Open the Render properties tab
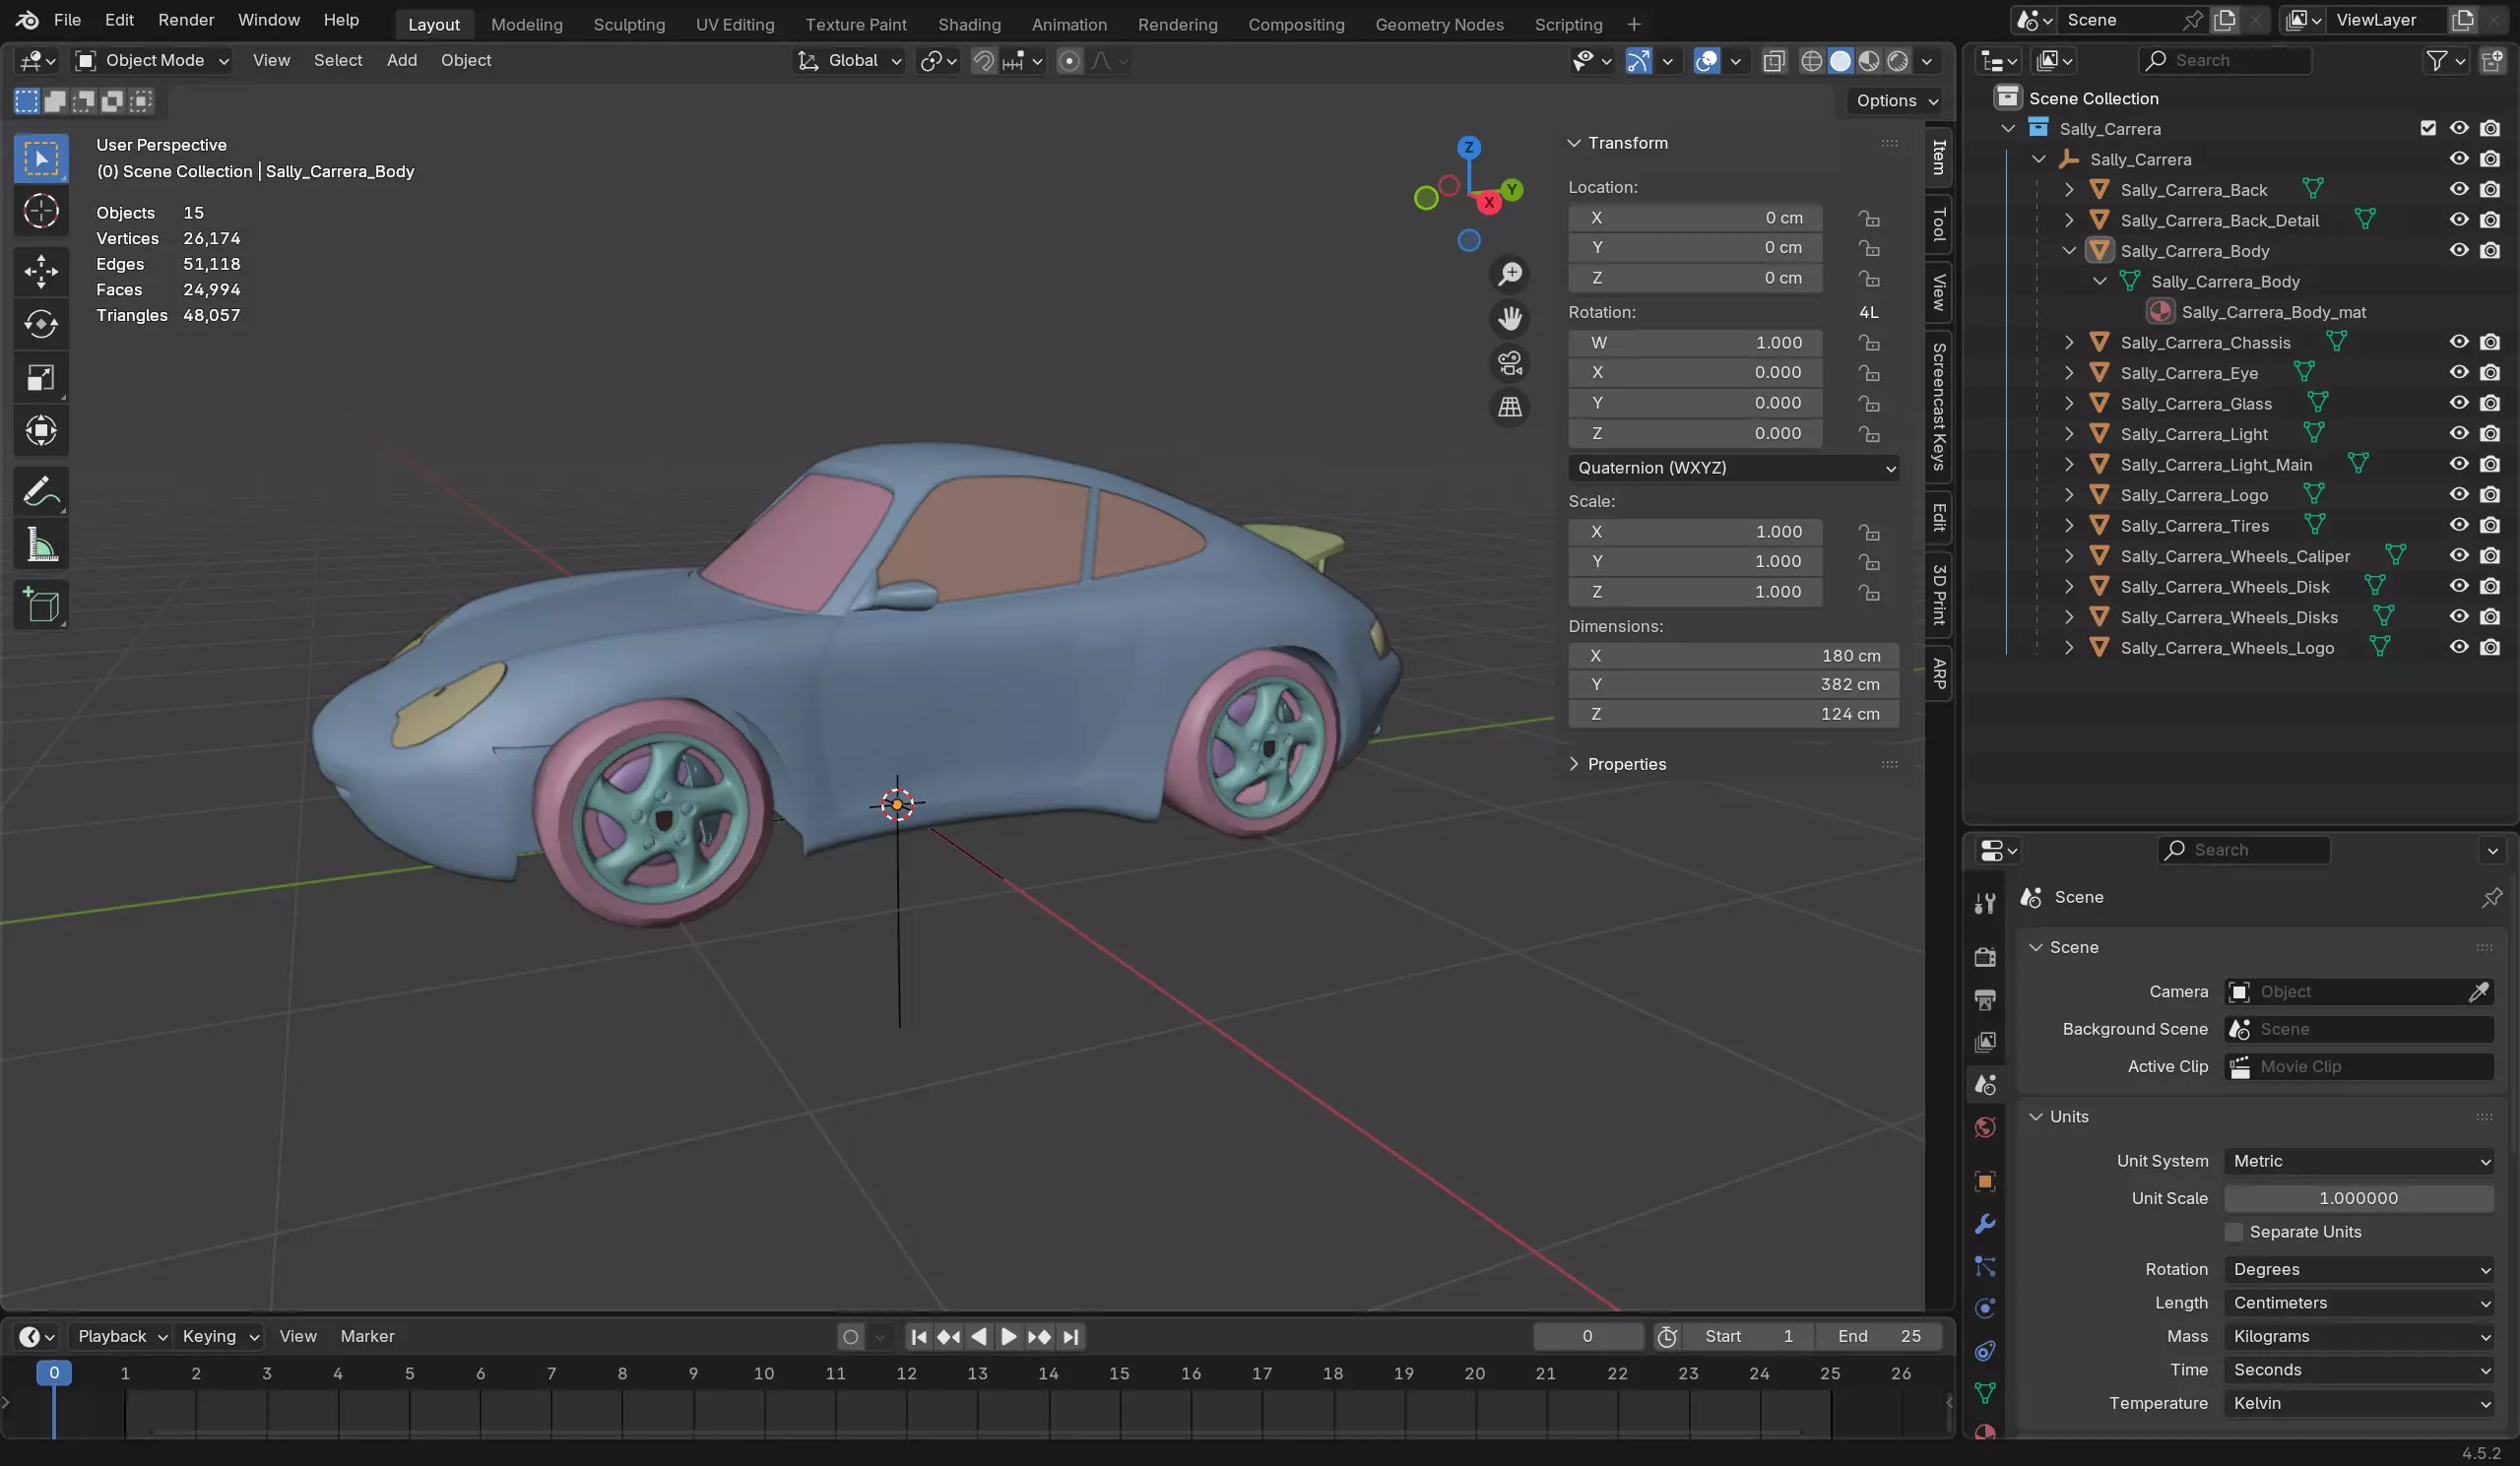Image resolution: width=2520 pixels, height=1466 pixels. 1985,957
